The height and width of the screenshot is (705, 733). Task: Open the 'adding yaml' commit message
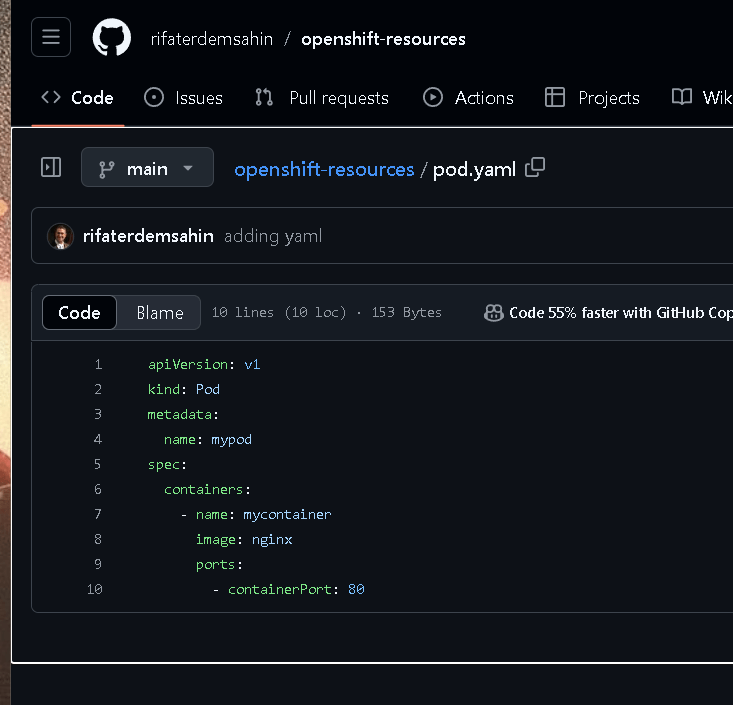pos(273,236)
